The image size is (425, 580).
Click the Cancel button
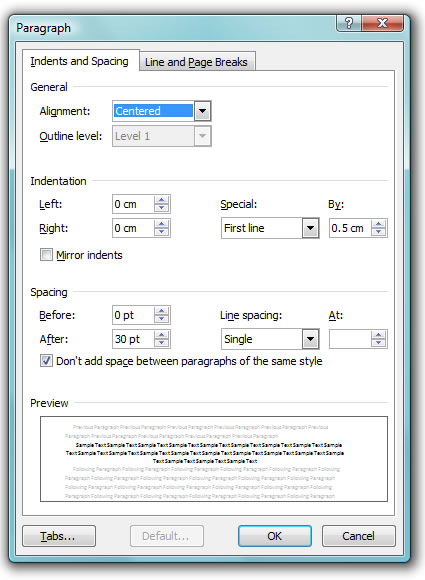coord(358,536)
